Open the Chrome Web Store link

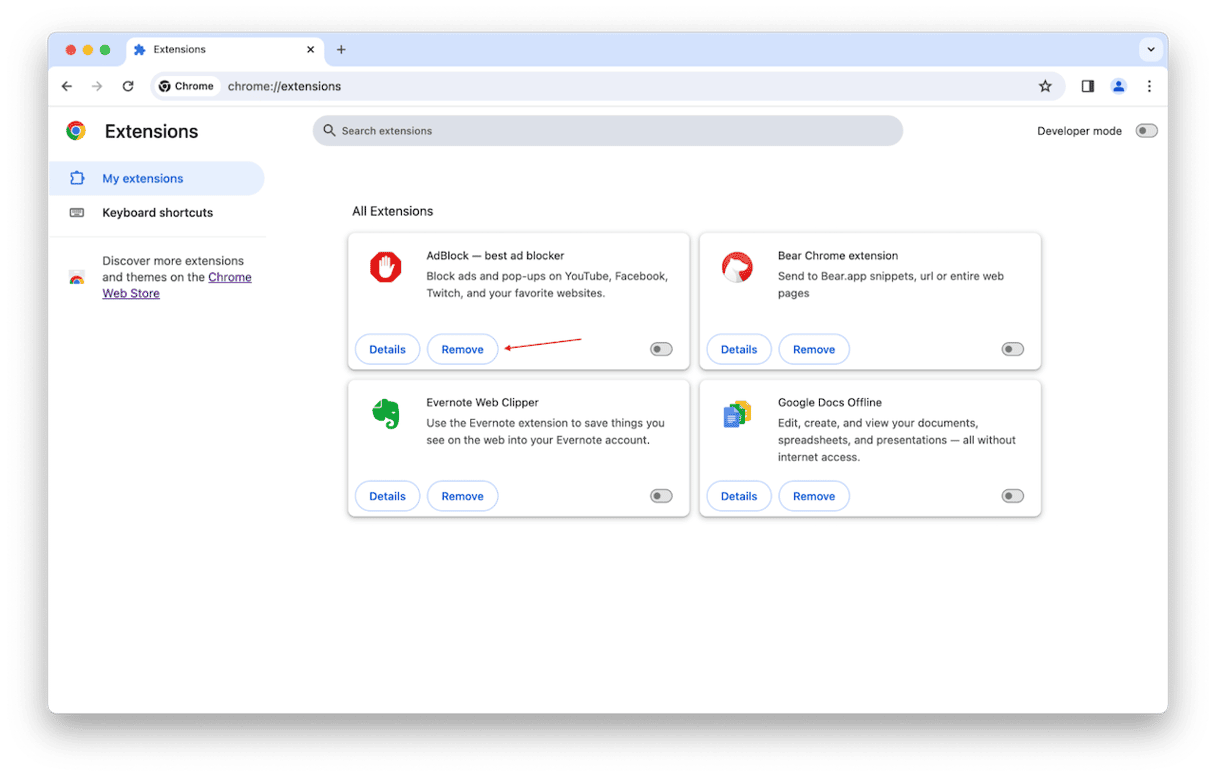tap(229, 278)
